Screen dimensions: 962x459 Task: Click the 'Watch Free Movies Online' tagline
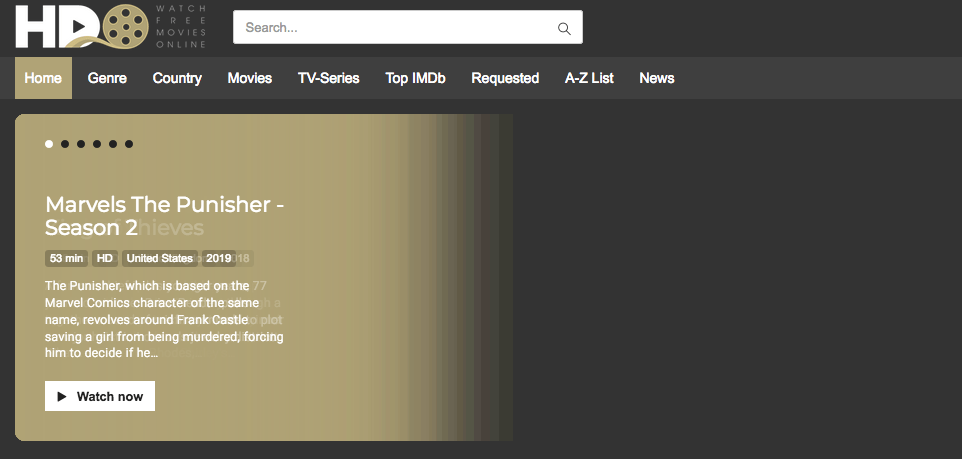click(181, 26)
